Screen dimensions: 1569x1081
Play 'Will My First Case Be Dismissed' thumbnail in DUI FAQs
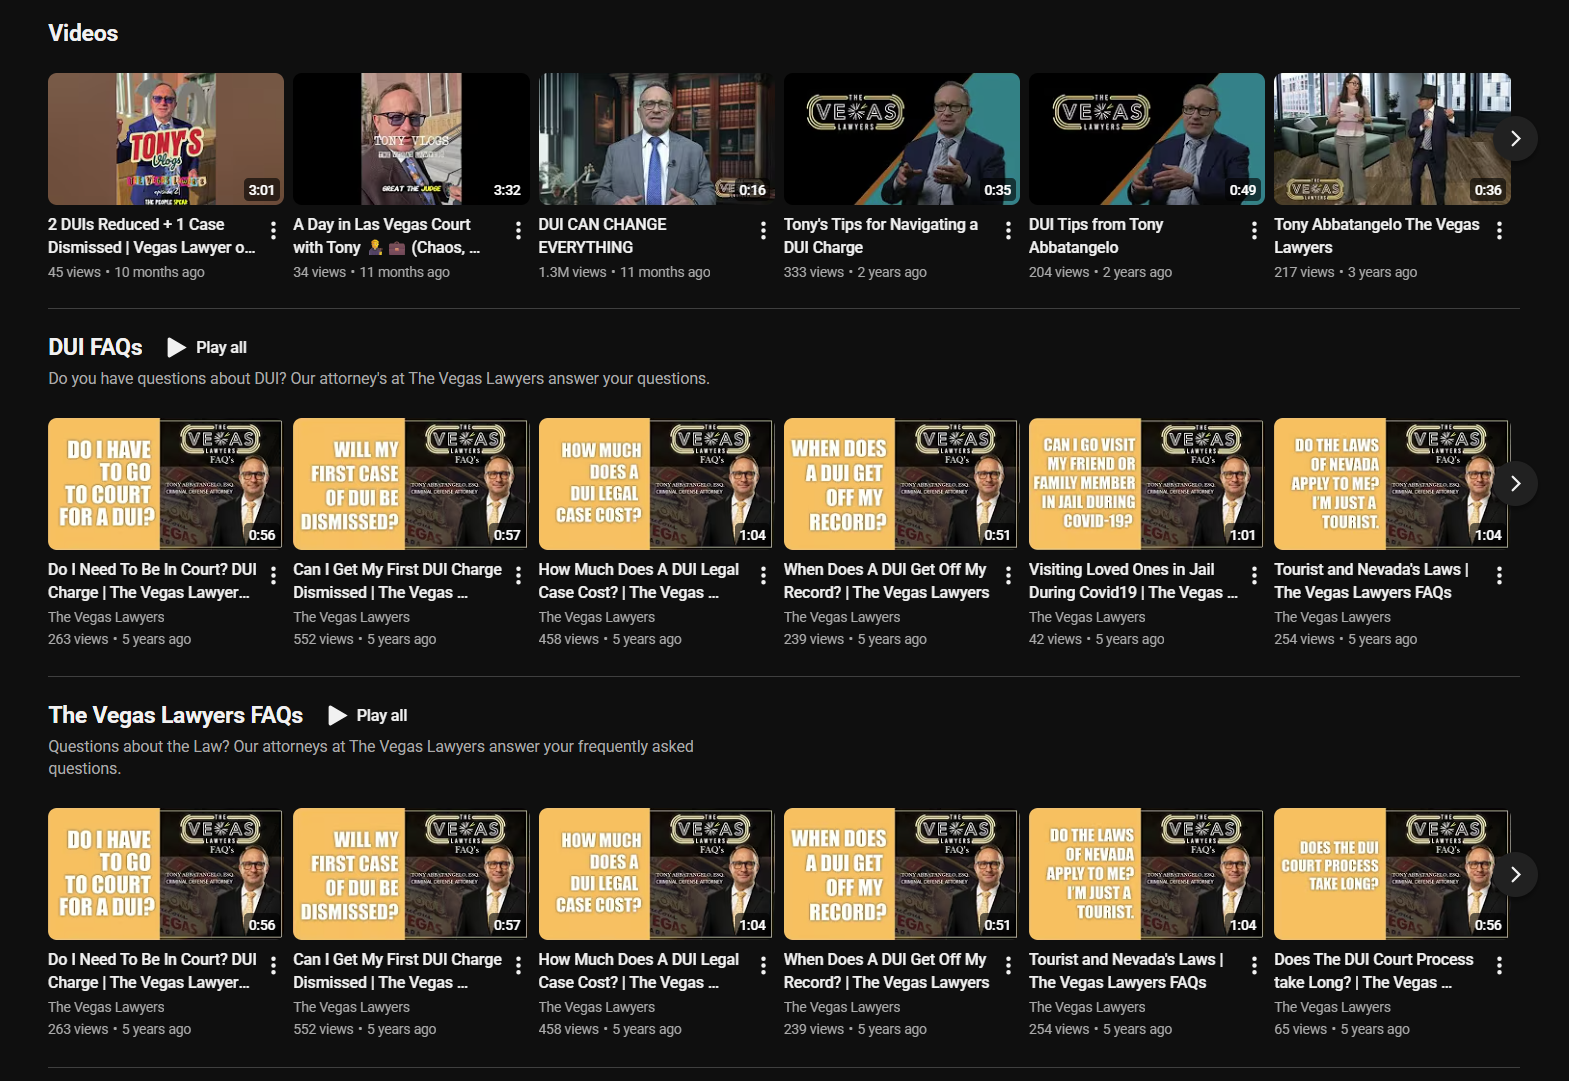point(411,484)
